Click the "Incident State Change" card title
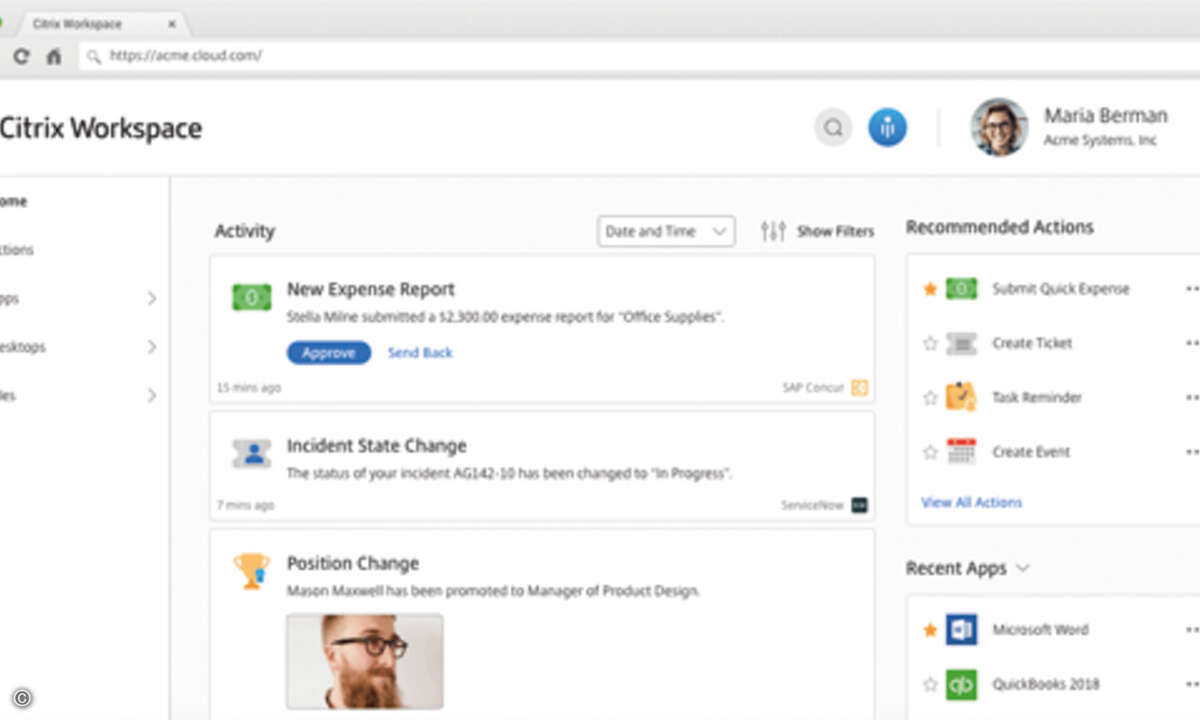 click(377, 446)
